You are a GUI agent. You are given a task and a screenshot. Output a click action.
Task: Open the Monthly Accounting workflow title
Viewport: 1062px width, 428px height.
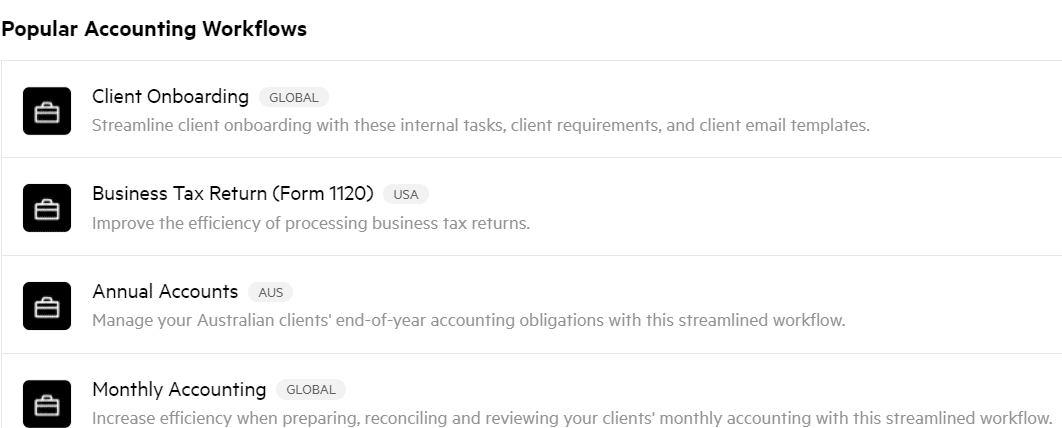click(x=179, y=389)
